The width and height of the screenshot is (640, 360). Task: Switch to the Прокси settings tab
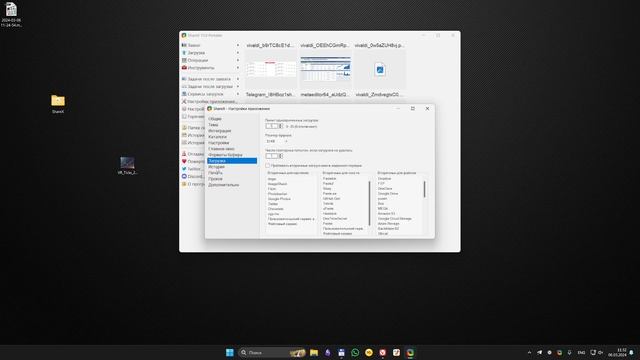(x=215, y=179)
